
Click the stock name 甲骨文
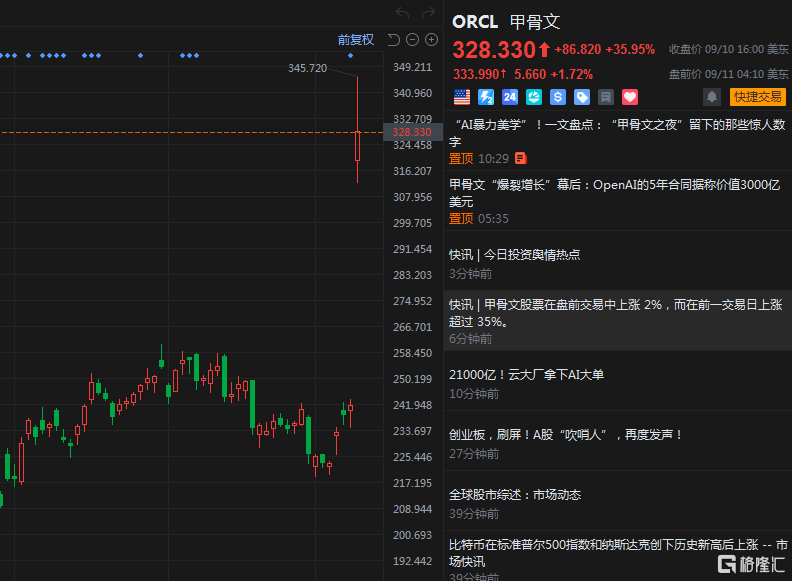click(x=535, y=22)
